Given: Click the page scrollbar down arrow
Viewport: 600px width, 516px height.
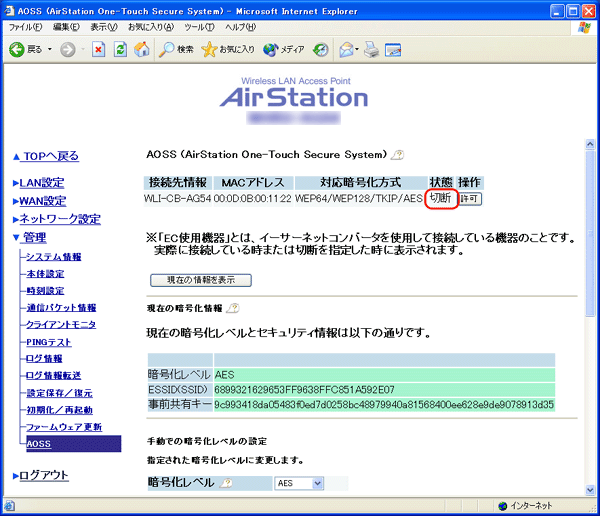Looking at the screenshot, I should click(x=590, y=490).
